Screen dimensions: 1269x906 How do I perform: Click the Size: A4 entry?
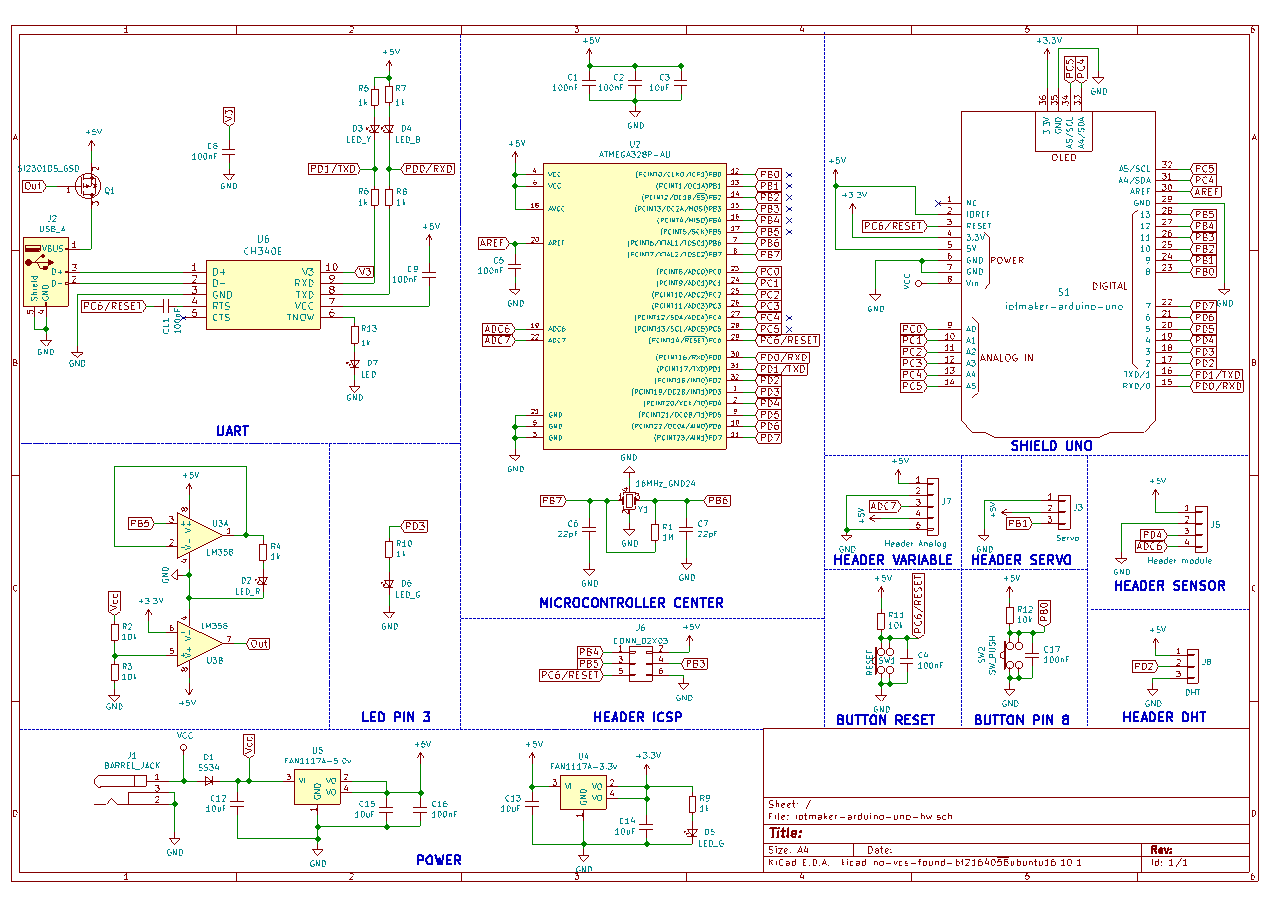788,848
